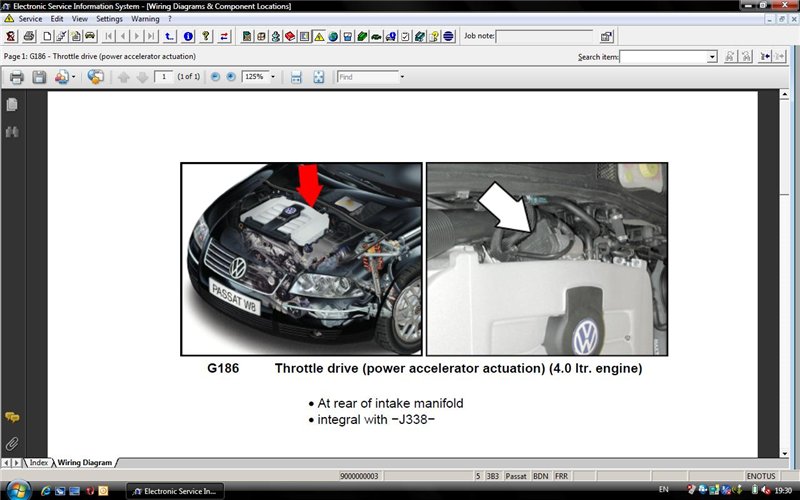Image resolution: width=800 pixels, height=500 pixels.
Task: Select the yellow warning triangle toolbar icon
Action: pos(319,36)
